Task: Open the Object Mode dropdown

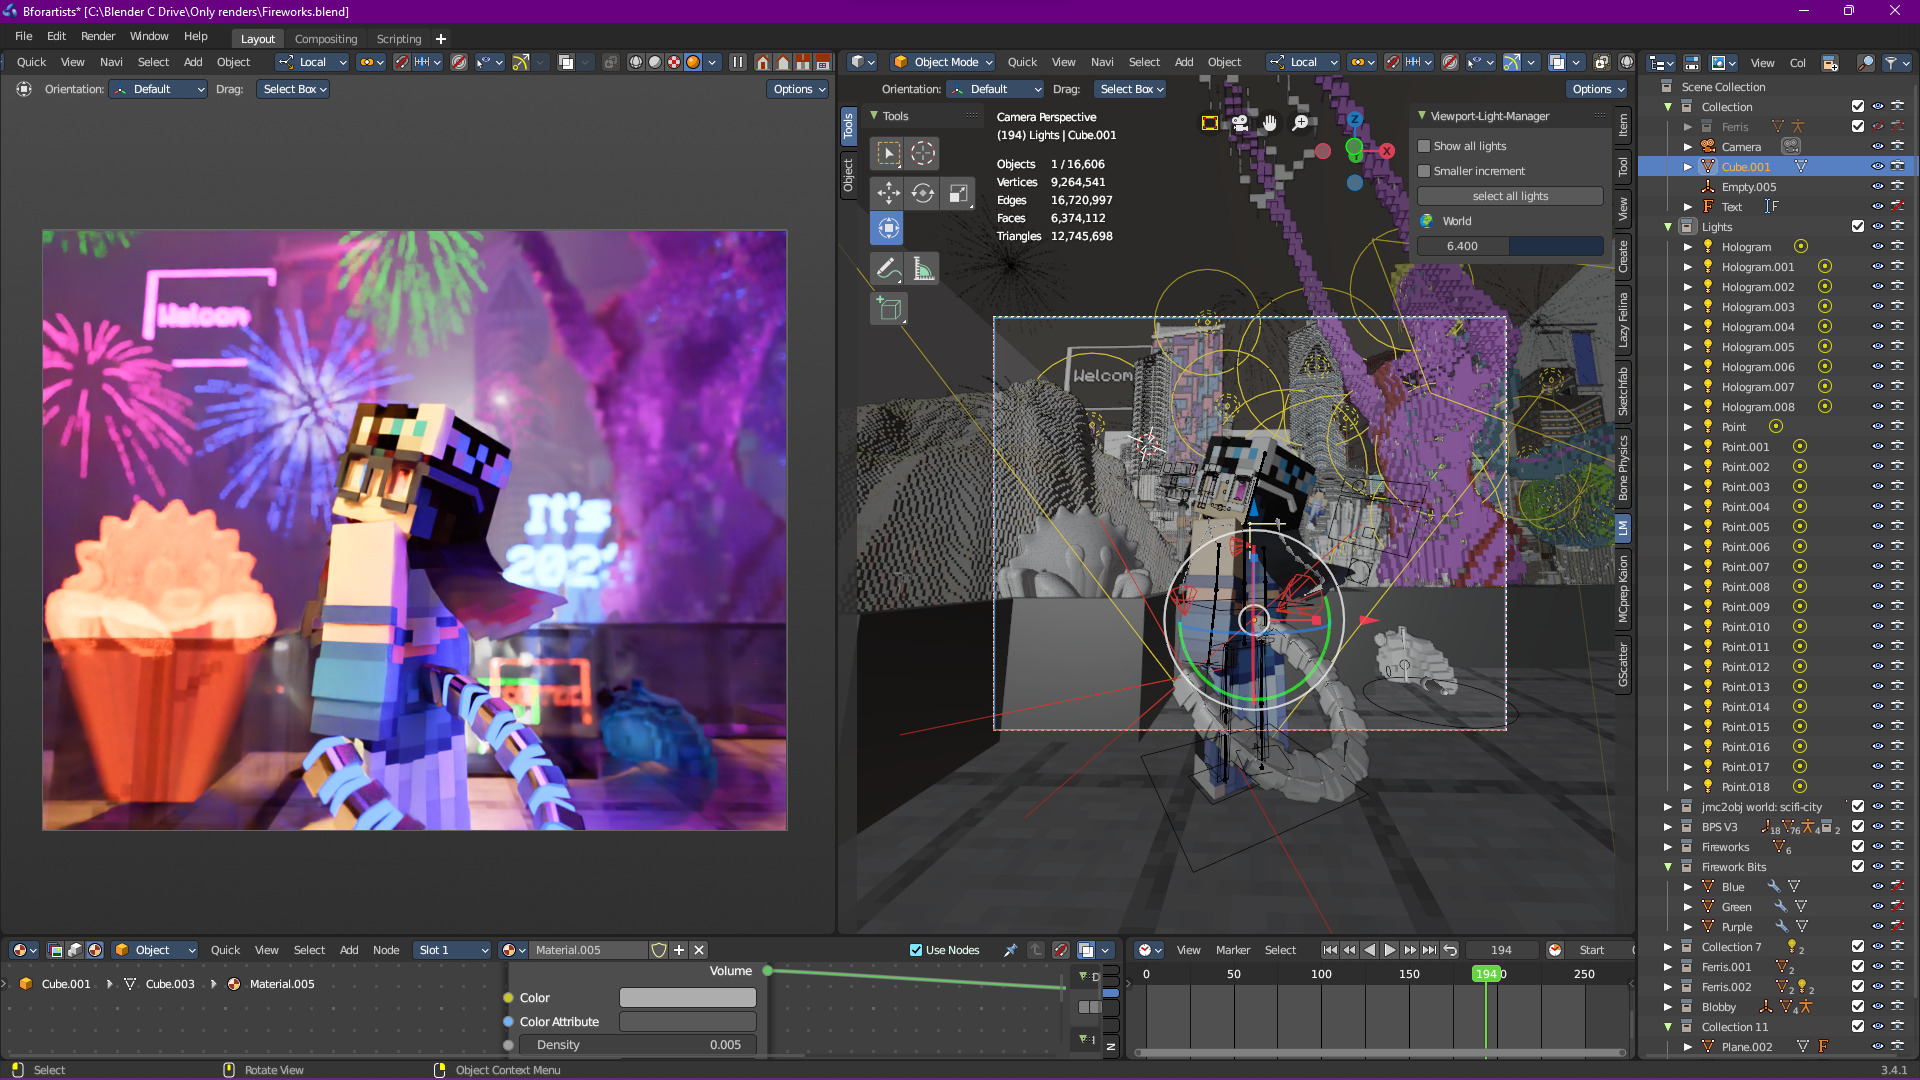Action: click(944, 62)
